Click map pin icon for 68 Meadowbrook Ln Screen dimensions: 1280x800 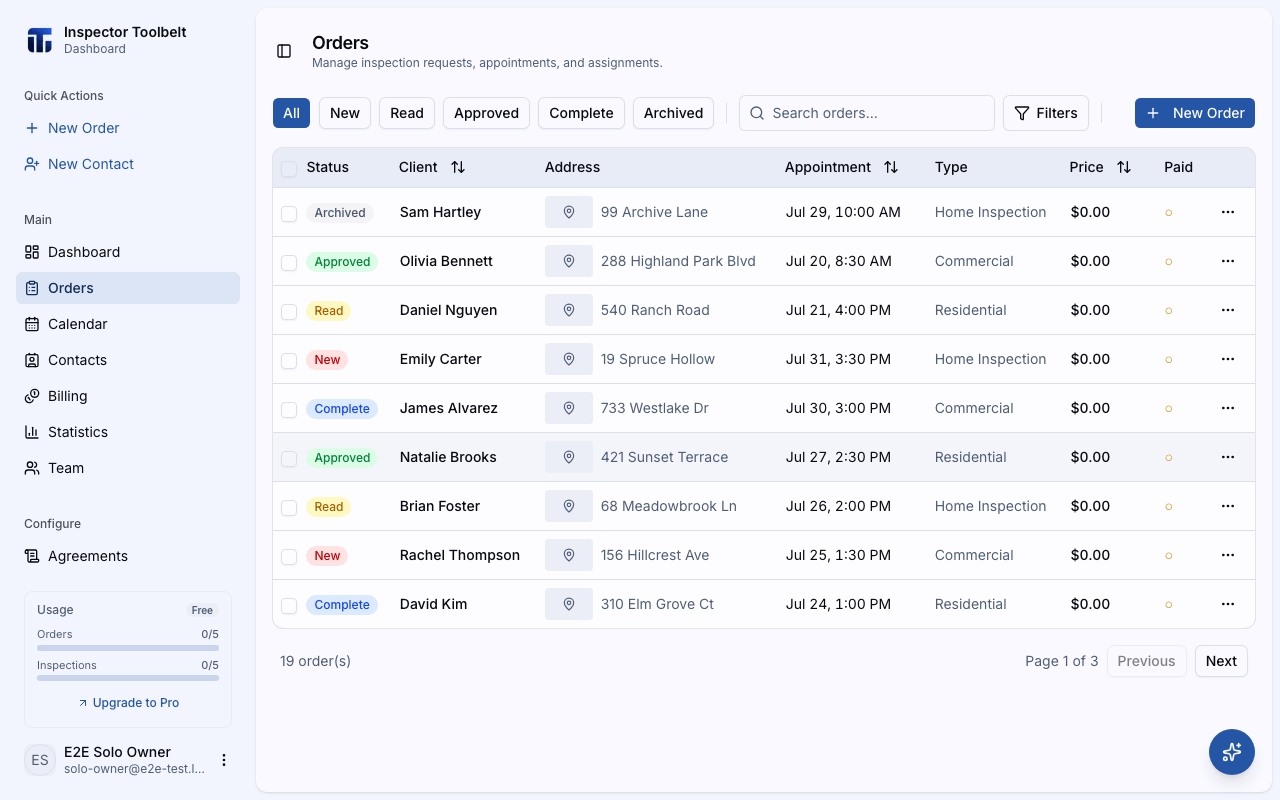pos(569,506)
